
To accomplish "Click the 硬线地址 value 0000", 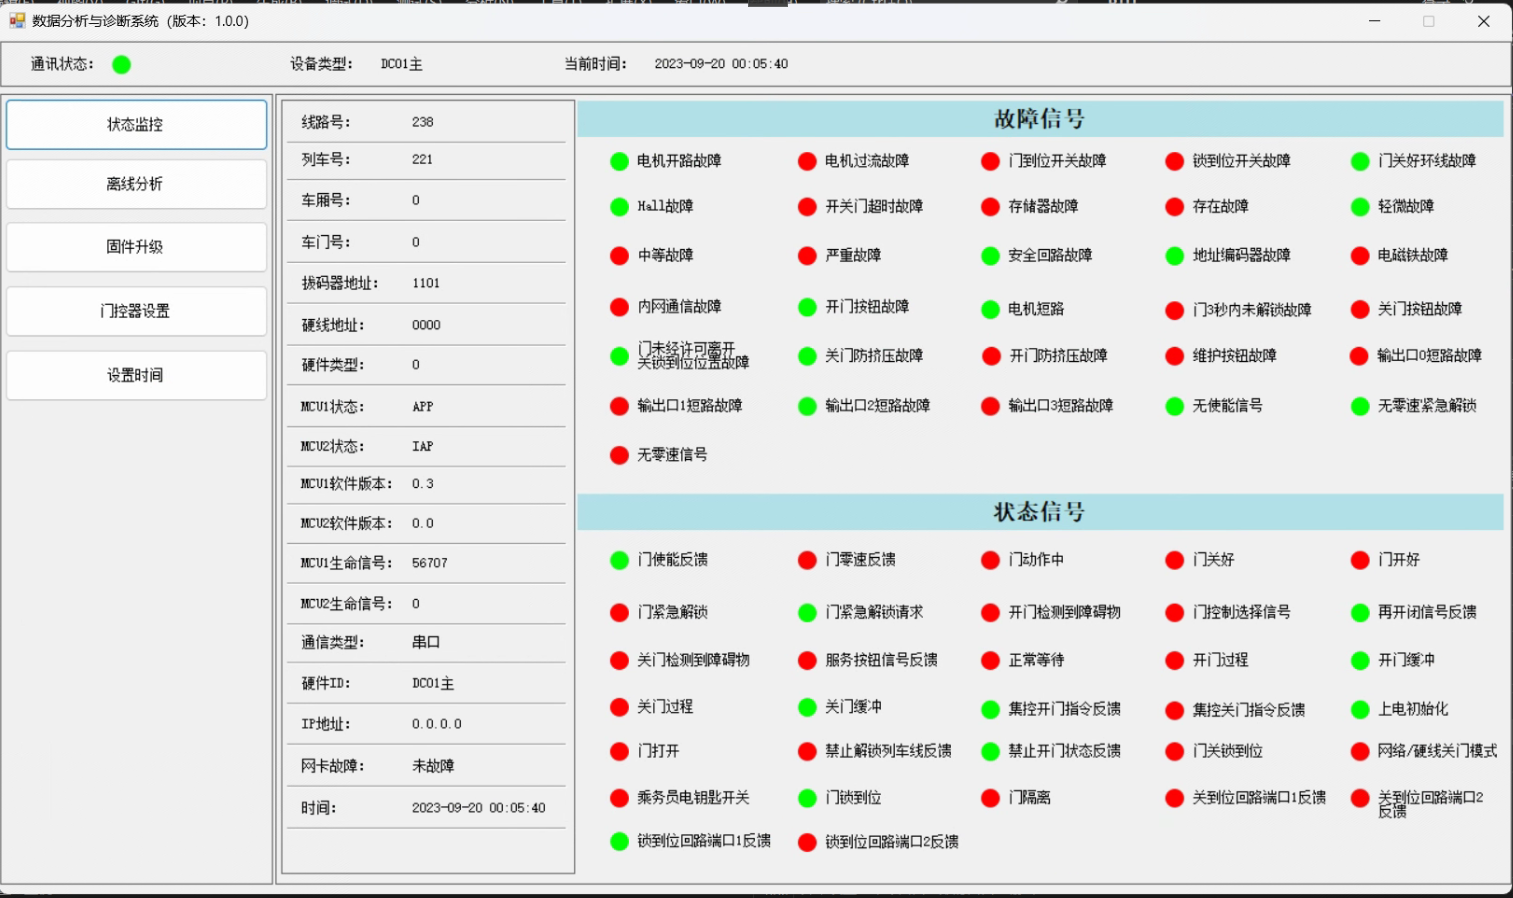I will (426, 325).
